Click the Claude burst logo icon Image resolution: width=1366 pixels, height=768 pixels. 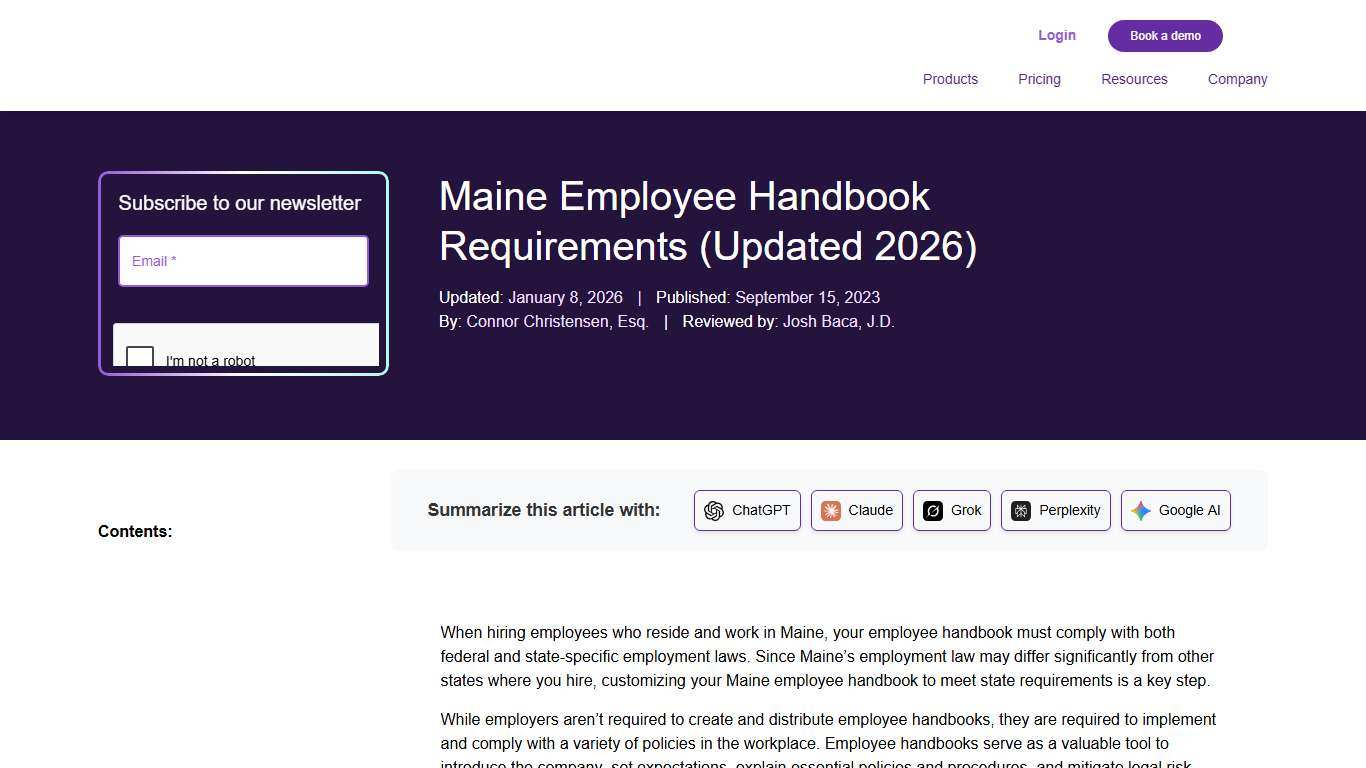(x=831, y=510)
